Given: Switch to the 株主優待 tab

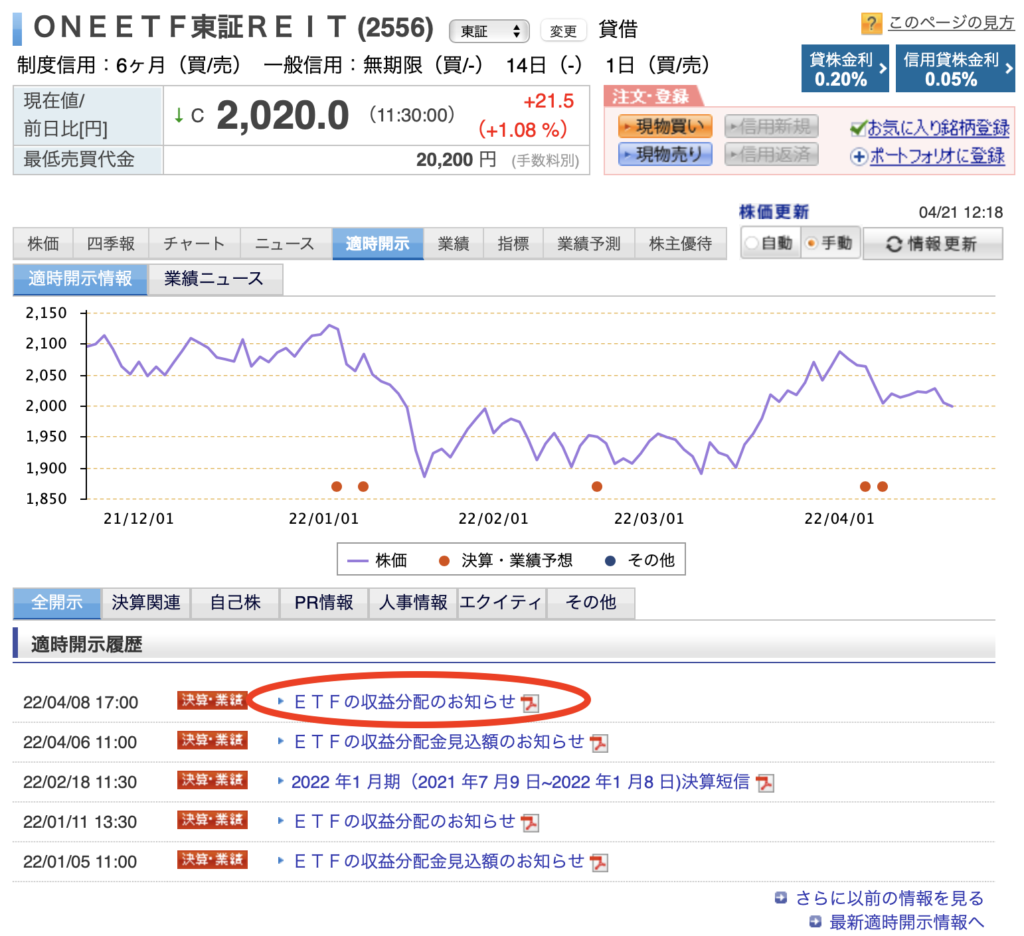Looking at the screenshot, I should (680, 244).
